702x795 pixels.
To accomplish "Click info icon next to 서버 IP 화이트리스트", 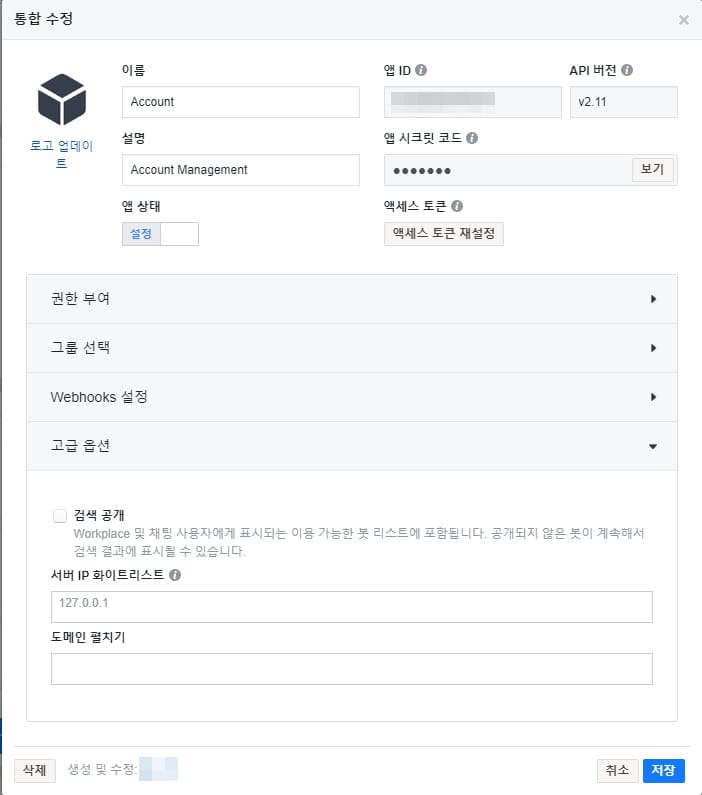I will [x=175, y=575].
